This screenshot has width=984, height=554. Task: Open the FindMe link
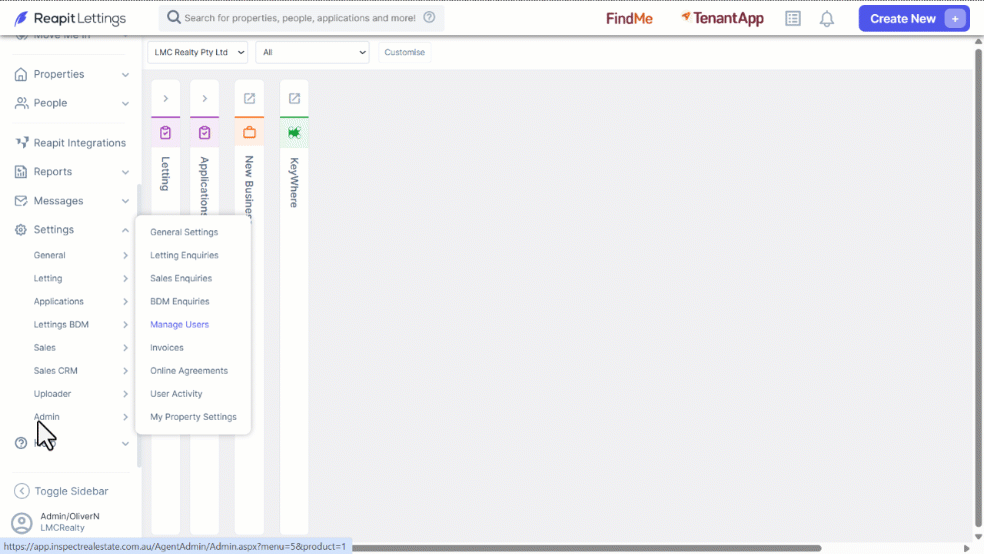coord(629,19)
